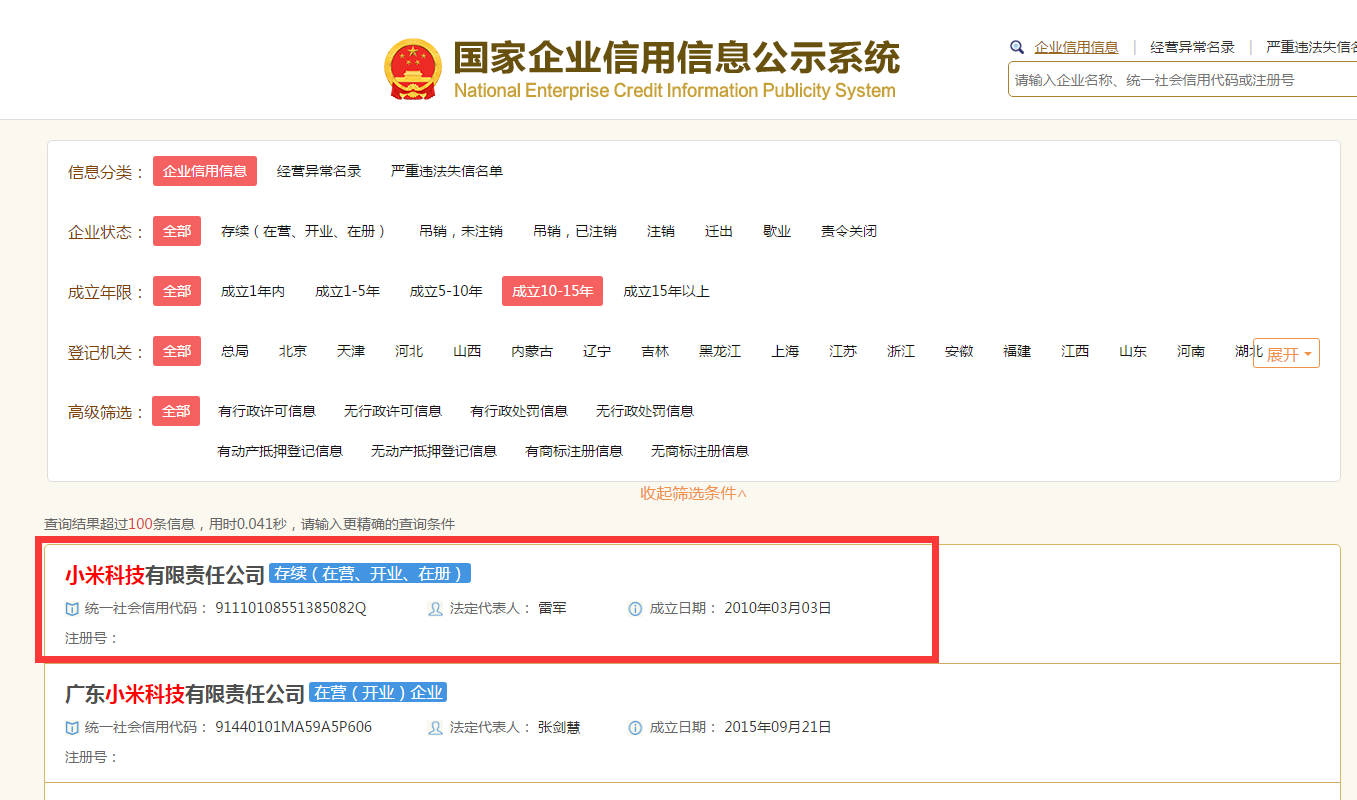
Task: Select 上海 registration authority
Action: point(785,351)
